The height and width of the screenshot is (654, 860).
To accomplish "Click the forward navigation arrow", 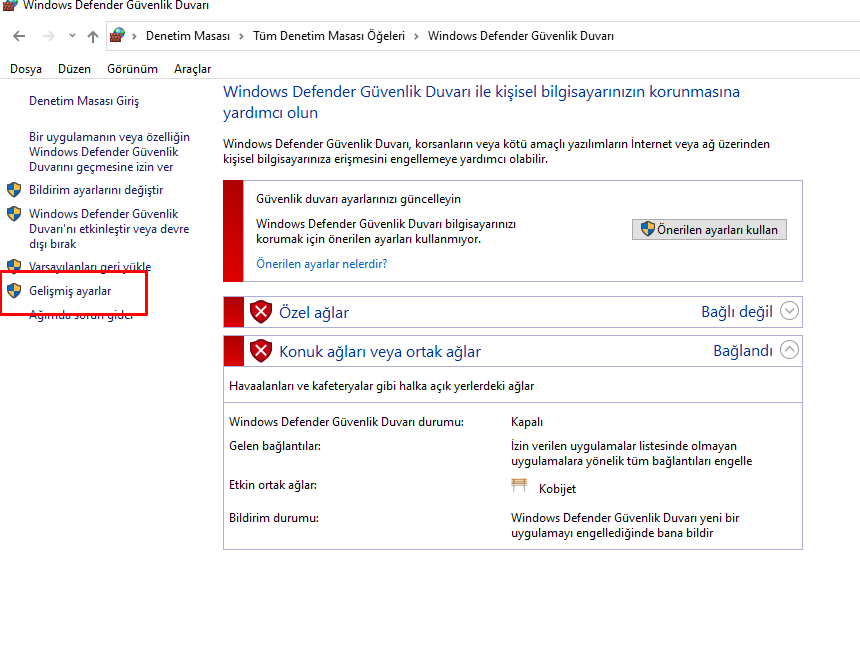I will (x=49, y=36).
